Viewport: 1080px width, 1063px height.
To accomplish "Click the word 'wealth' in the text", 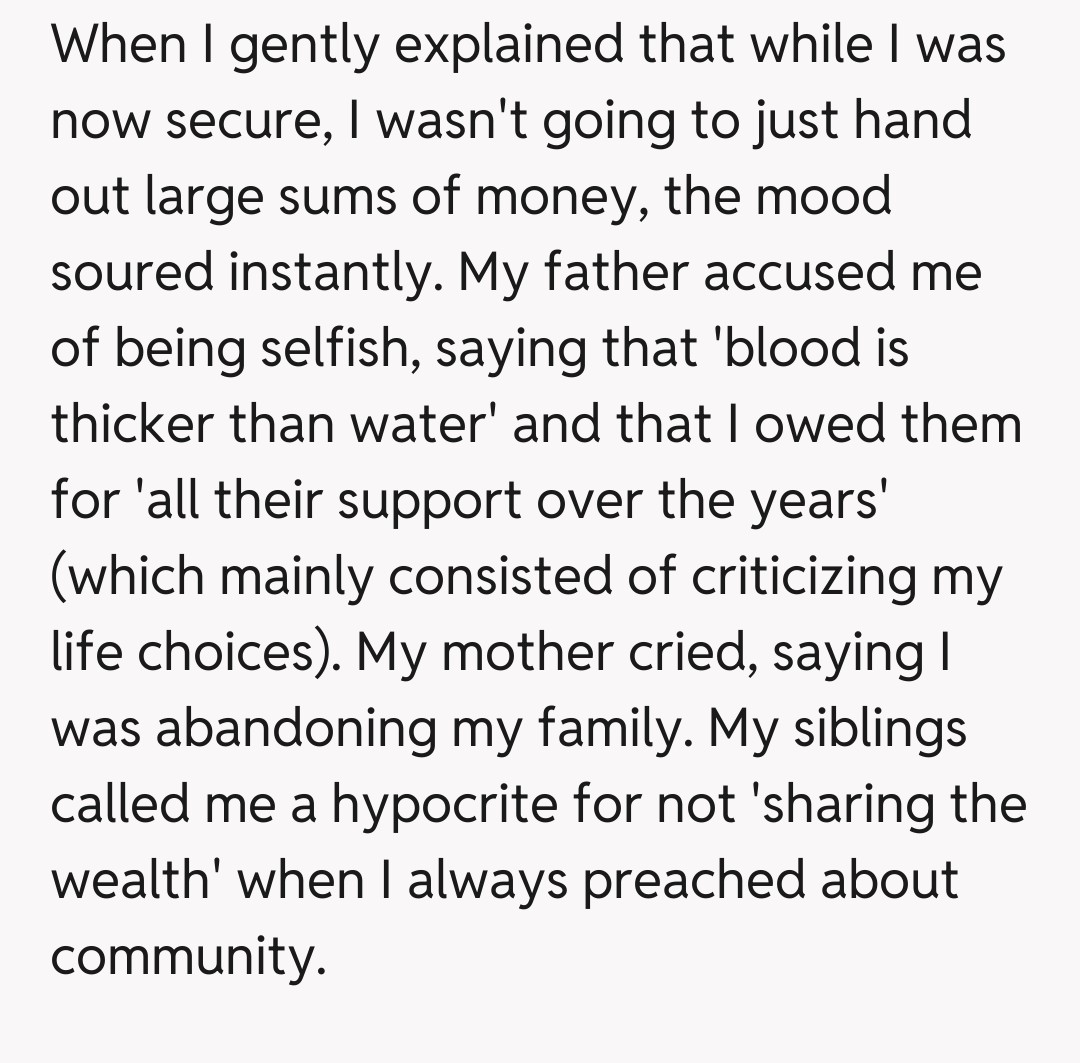I will 138,880.
